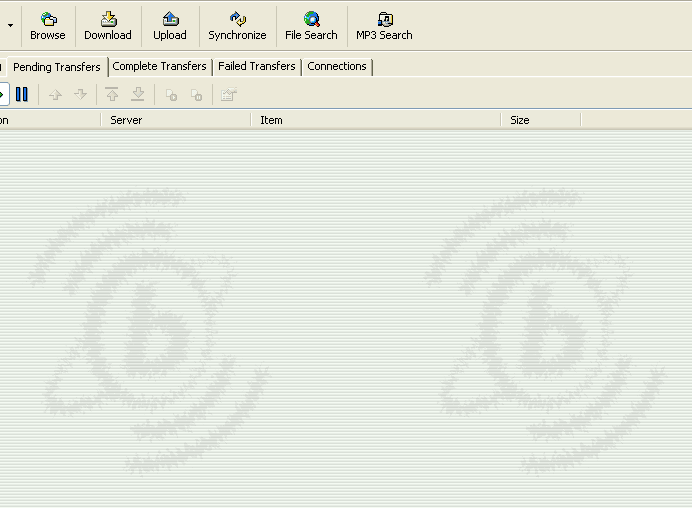This screenshot has height=508, width=692.
Task: Open the Download tool
Action: click(108, 26)
